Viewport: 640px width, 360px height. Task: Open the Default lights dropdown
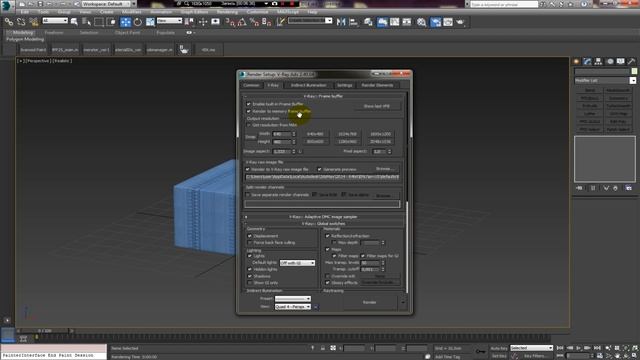click(297, 263)
